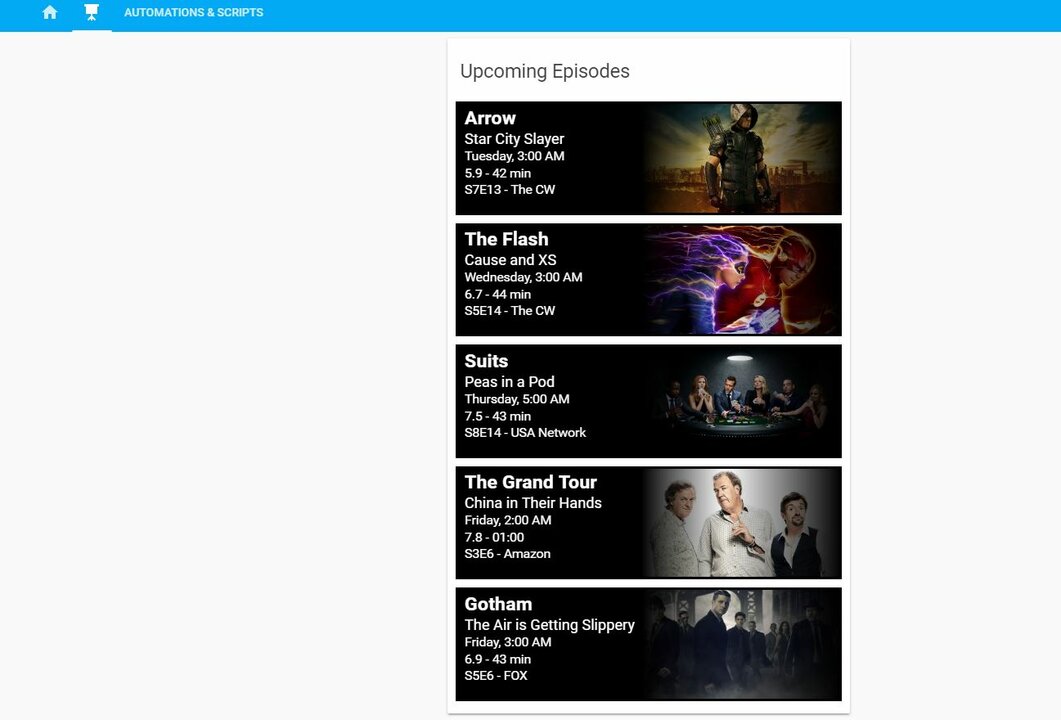
Task: Open the Gotham show title
Action: (498, 604)
